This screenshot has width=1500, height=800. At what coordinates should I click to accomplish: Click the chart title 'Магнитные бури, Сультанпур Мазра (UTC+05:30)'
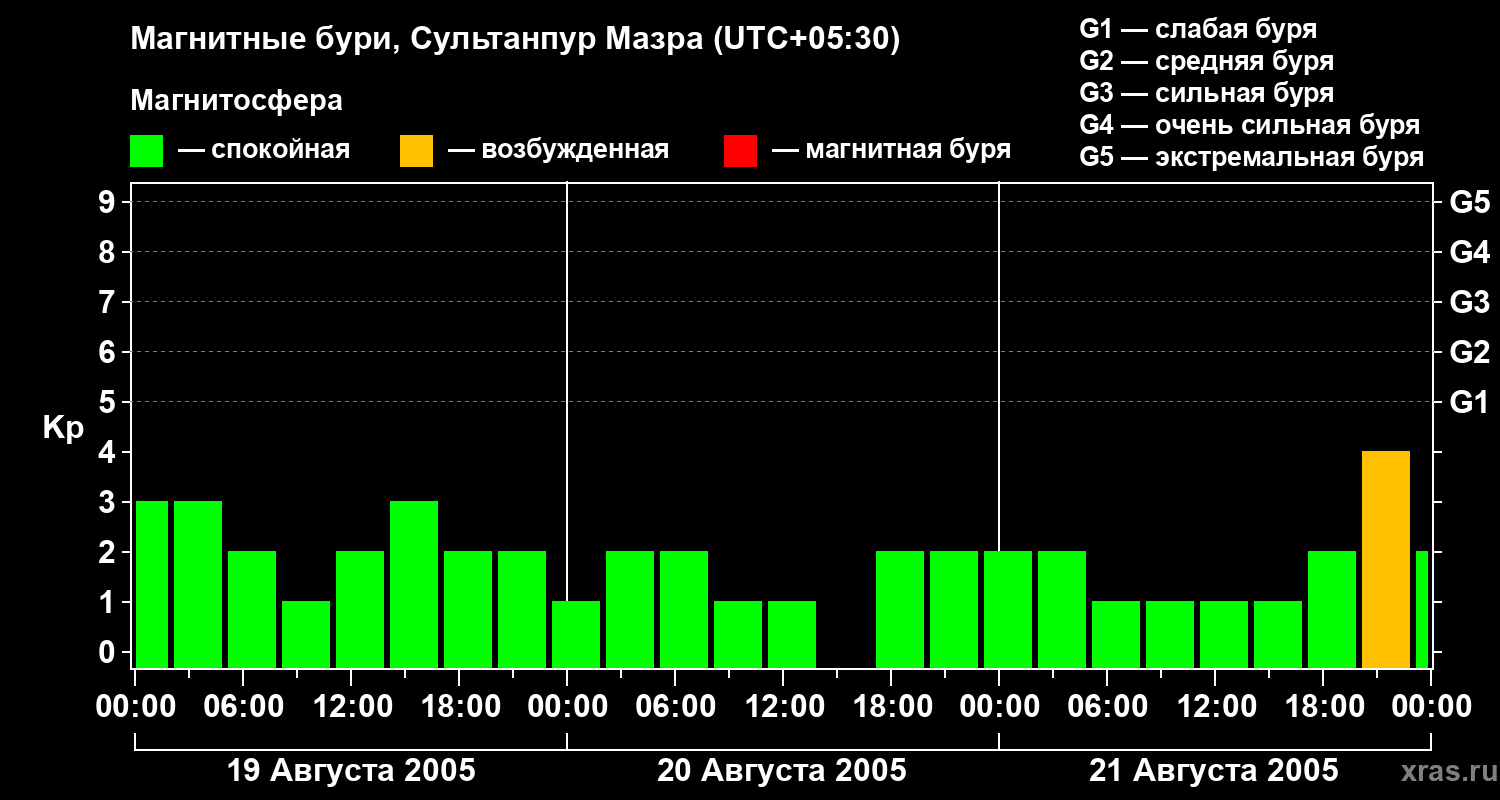click(x=516, y=40)
